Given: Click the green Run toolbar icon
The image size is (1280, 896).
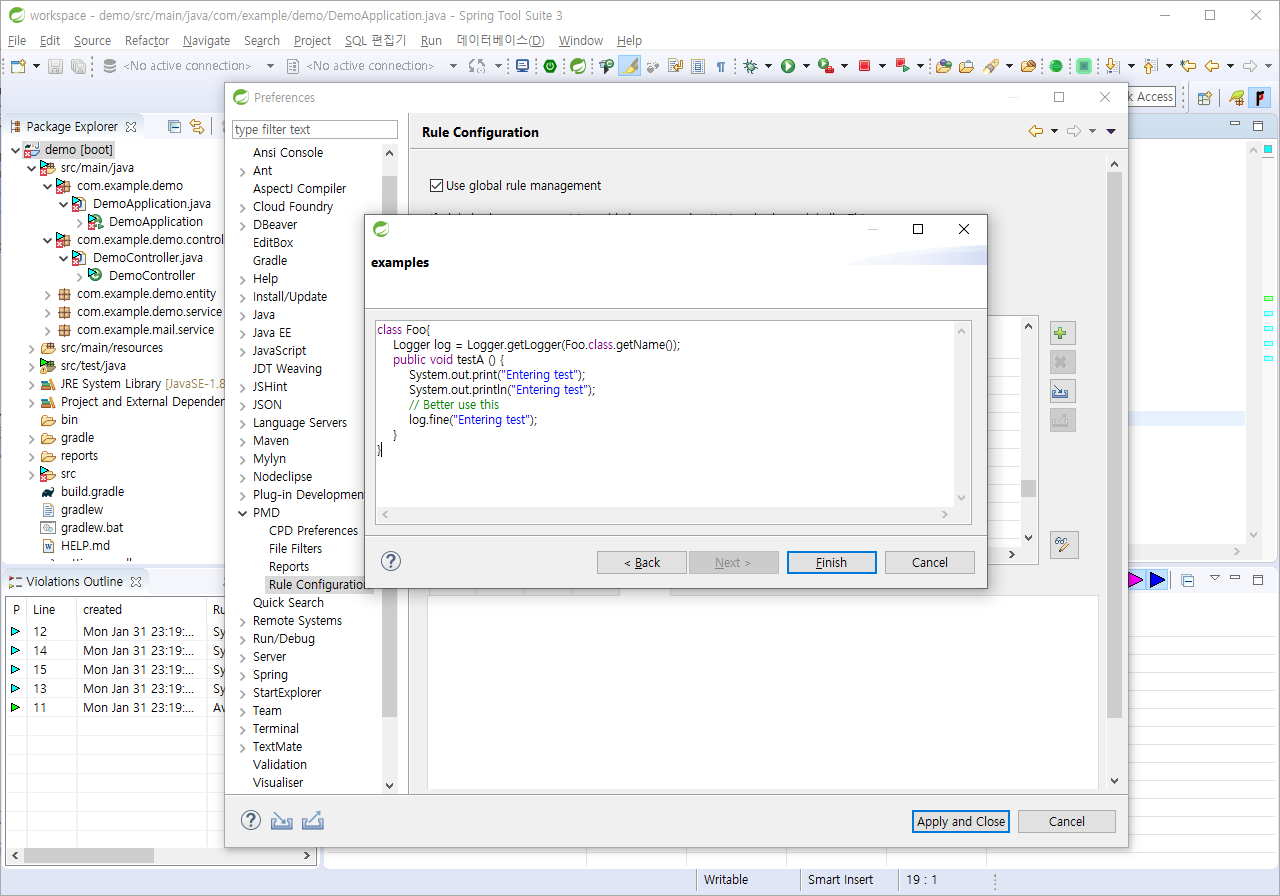Looking at the screenshot, I should tap(788, 66).
